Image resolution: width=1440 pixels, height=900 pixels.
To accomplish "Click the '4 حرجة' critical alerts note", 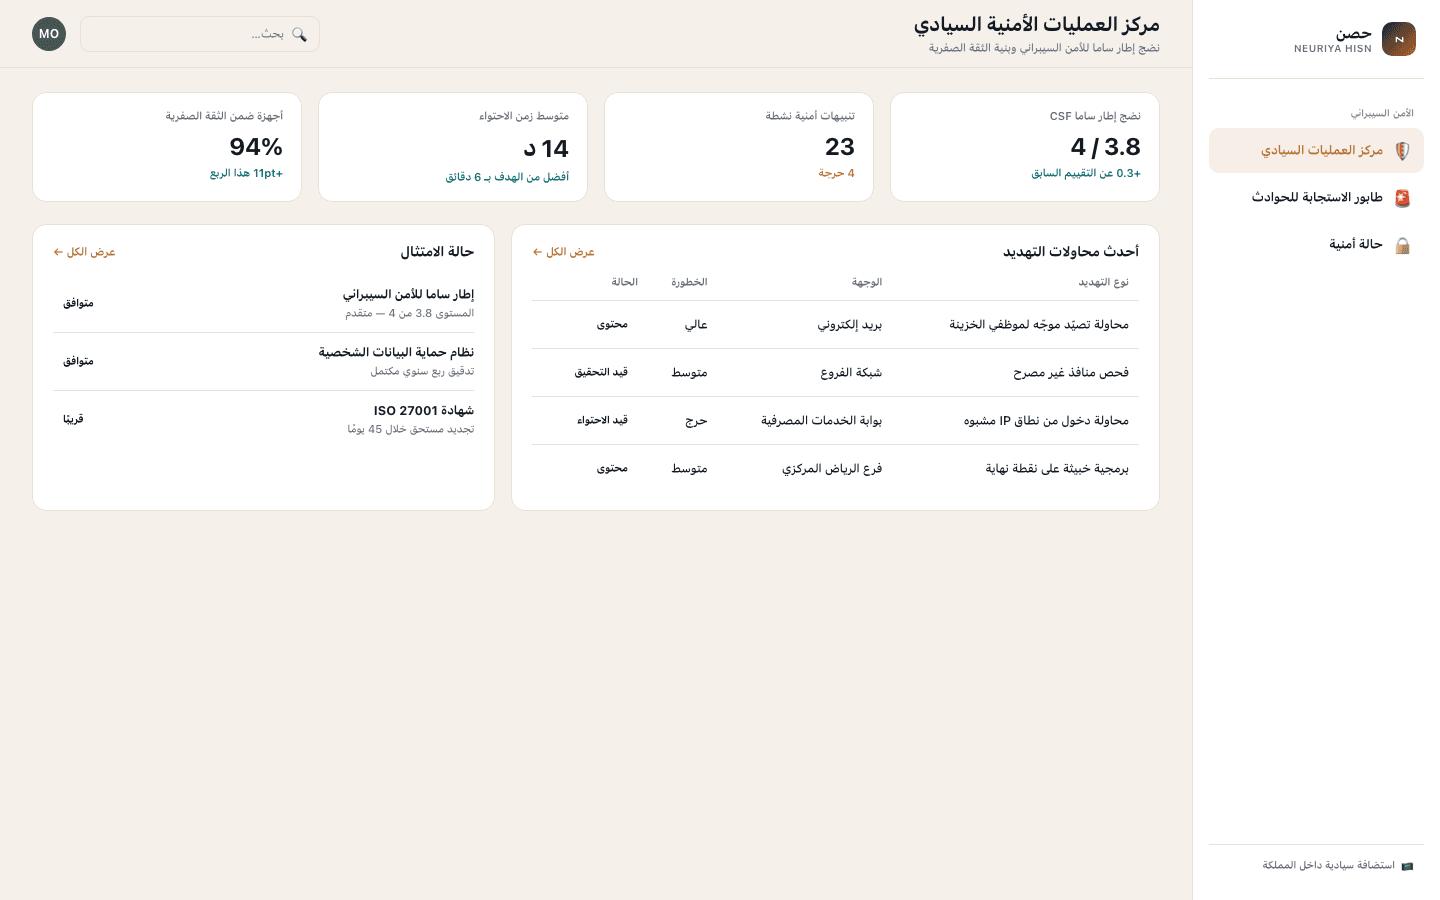I will (x=836, y=173).
